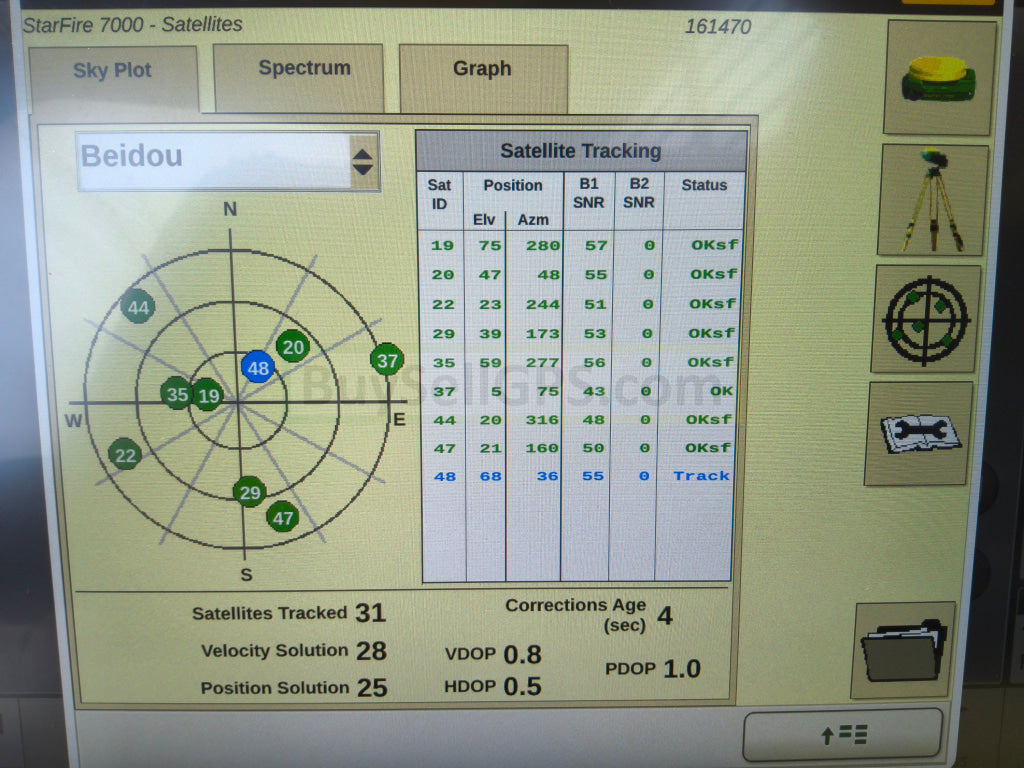Click Sat ID 20 in tracking table

(x=443, y=275)
